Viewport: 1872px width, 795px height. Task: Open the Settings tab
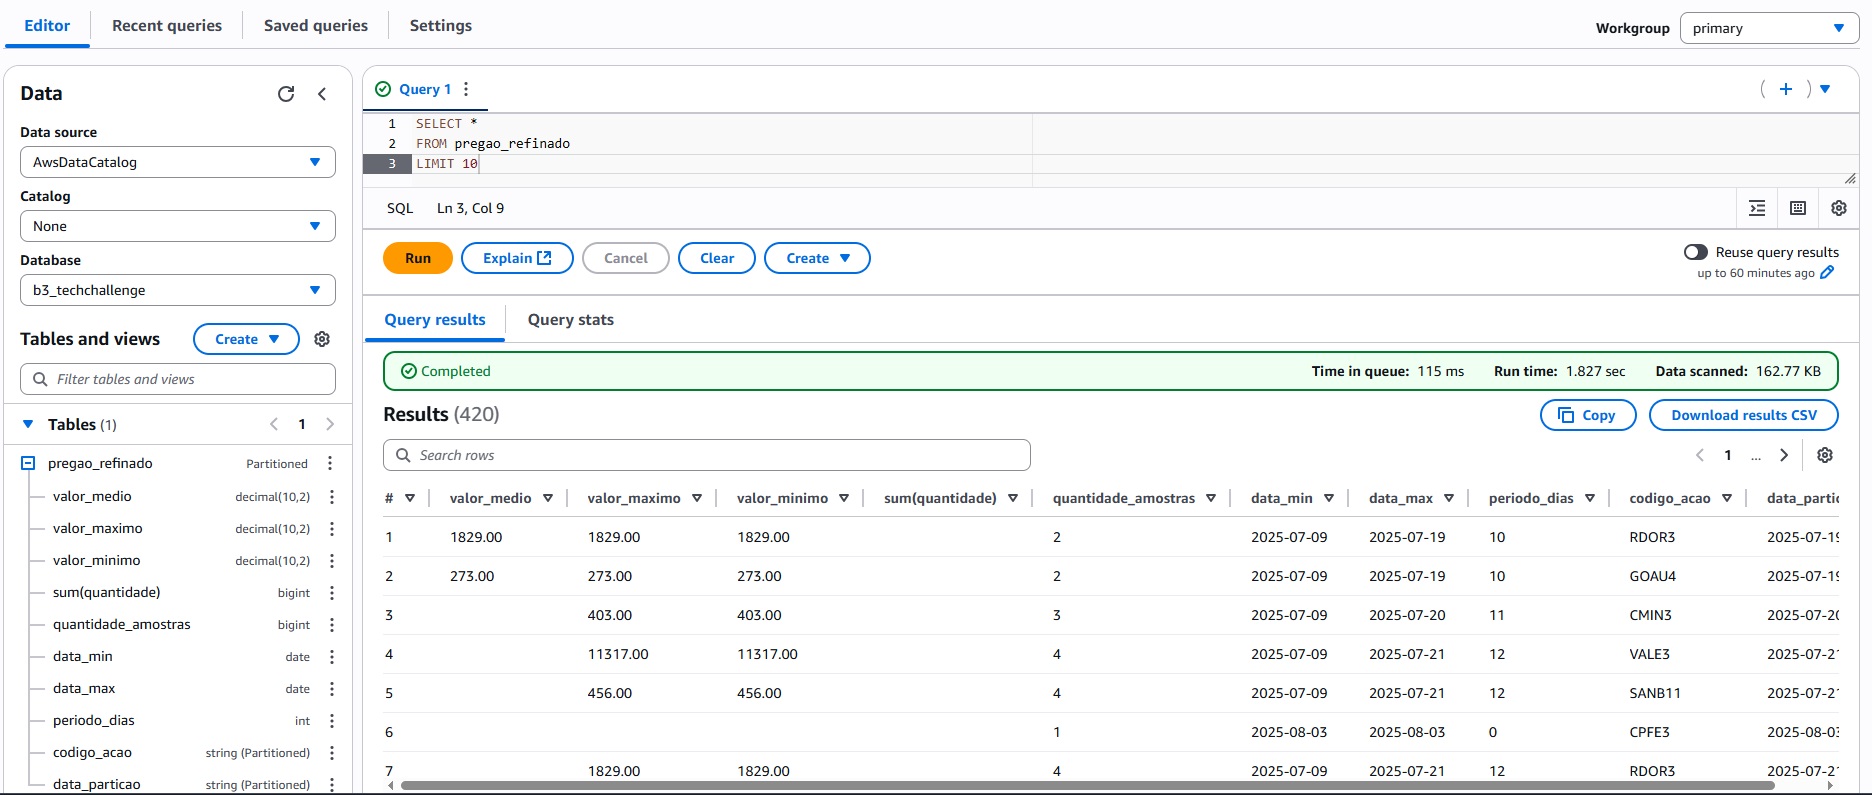(441, 25)
